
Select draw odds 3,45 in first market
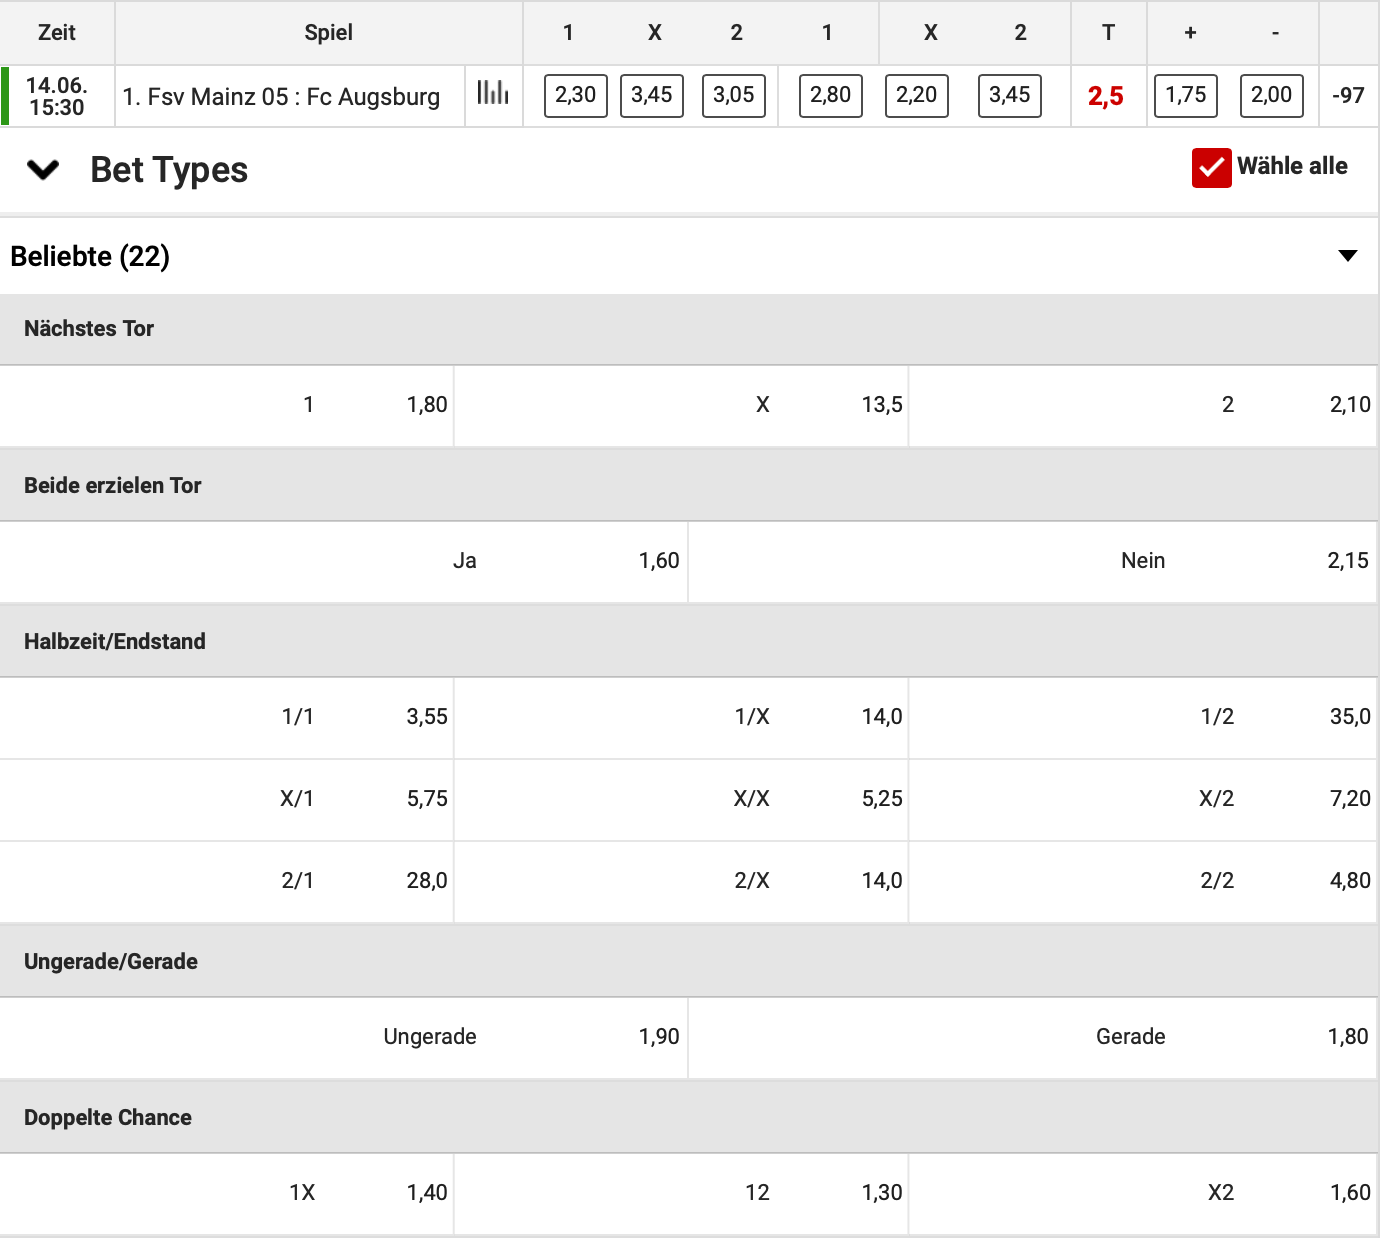652,95
